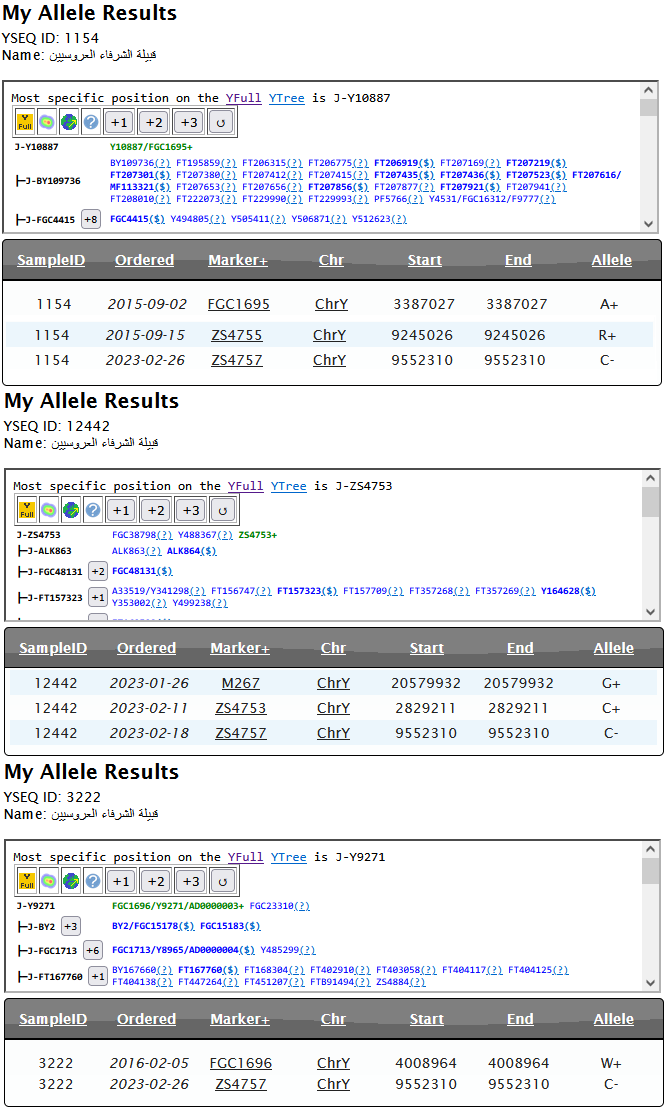Sort the 3222 table by End header
Viewport: 667px width, 1112px height.
coord(520,1019)
